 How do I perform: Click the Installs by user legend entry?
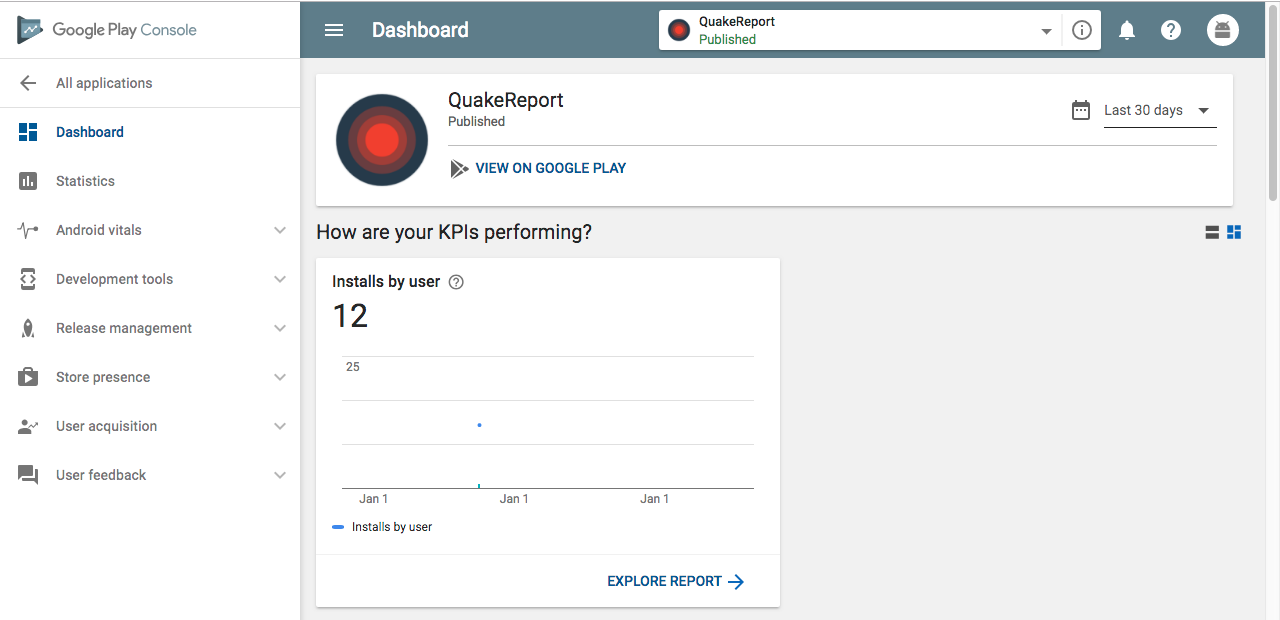(x=382, y=527)
